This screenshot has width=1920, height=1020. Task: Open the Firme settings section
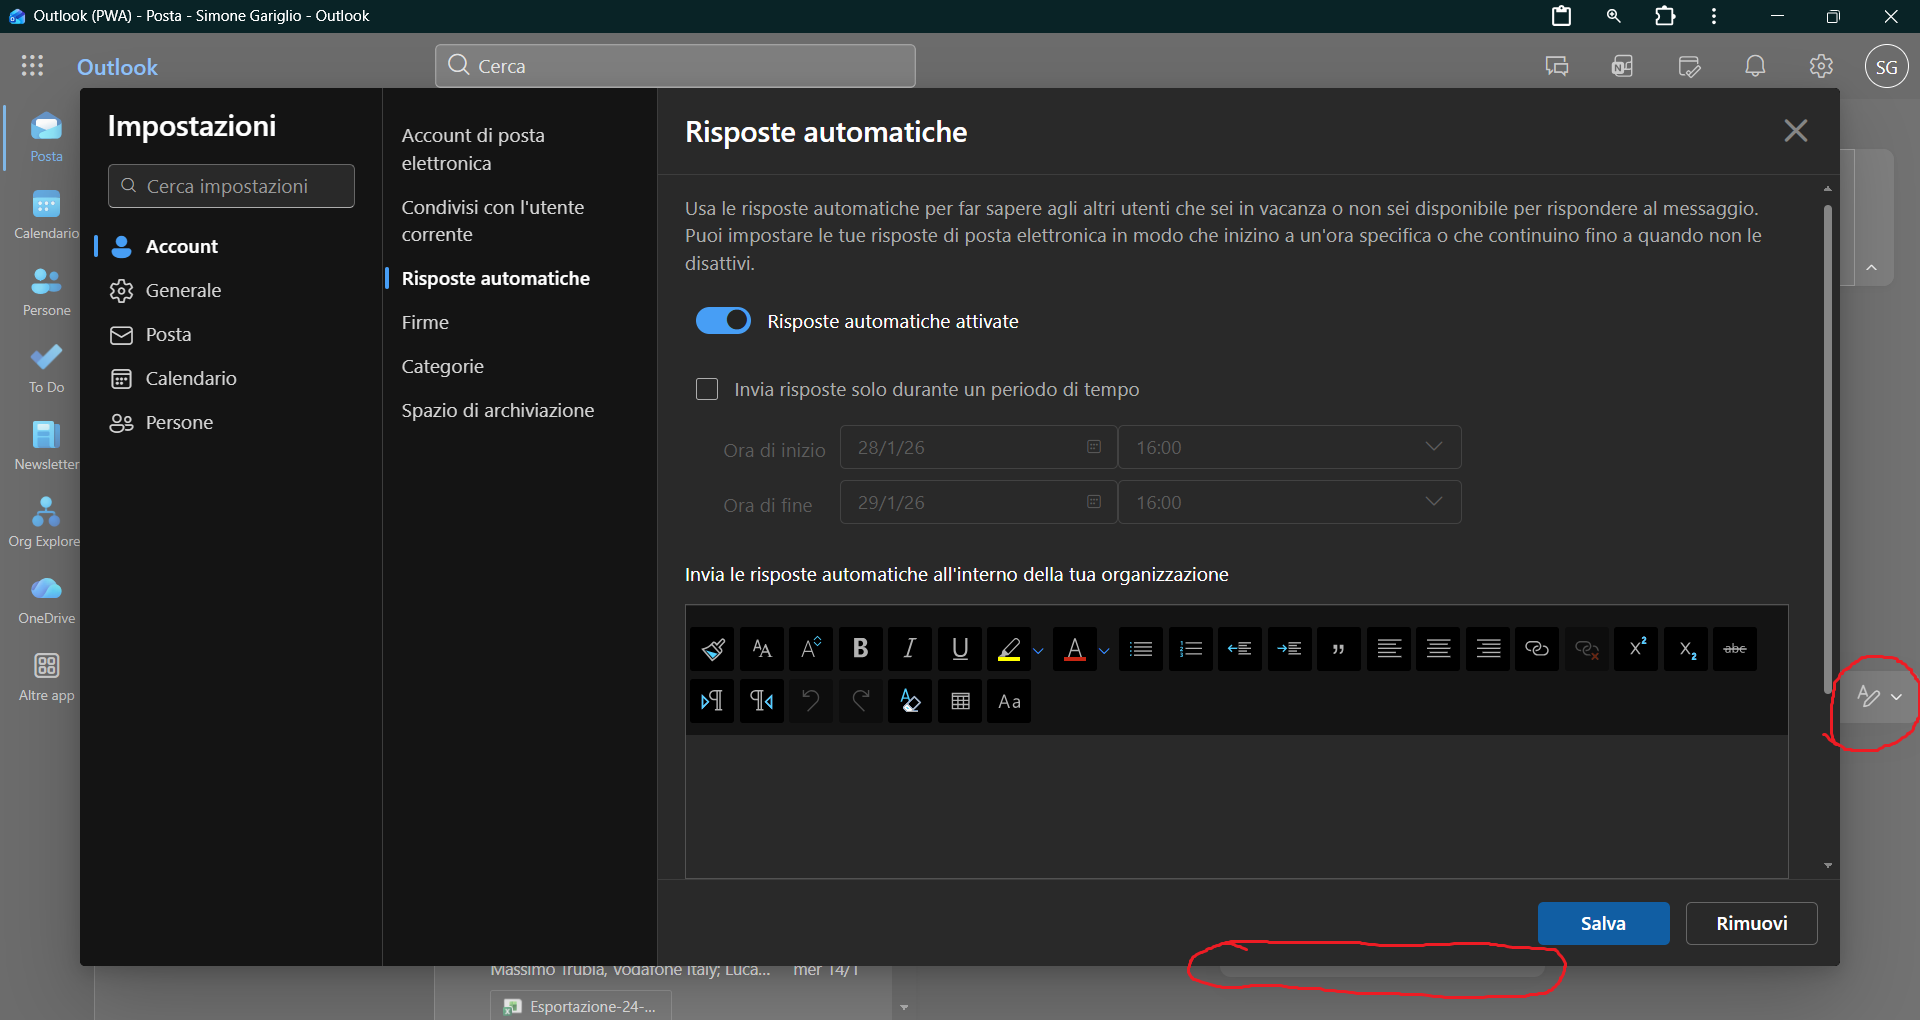tap(425, 322)
